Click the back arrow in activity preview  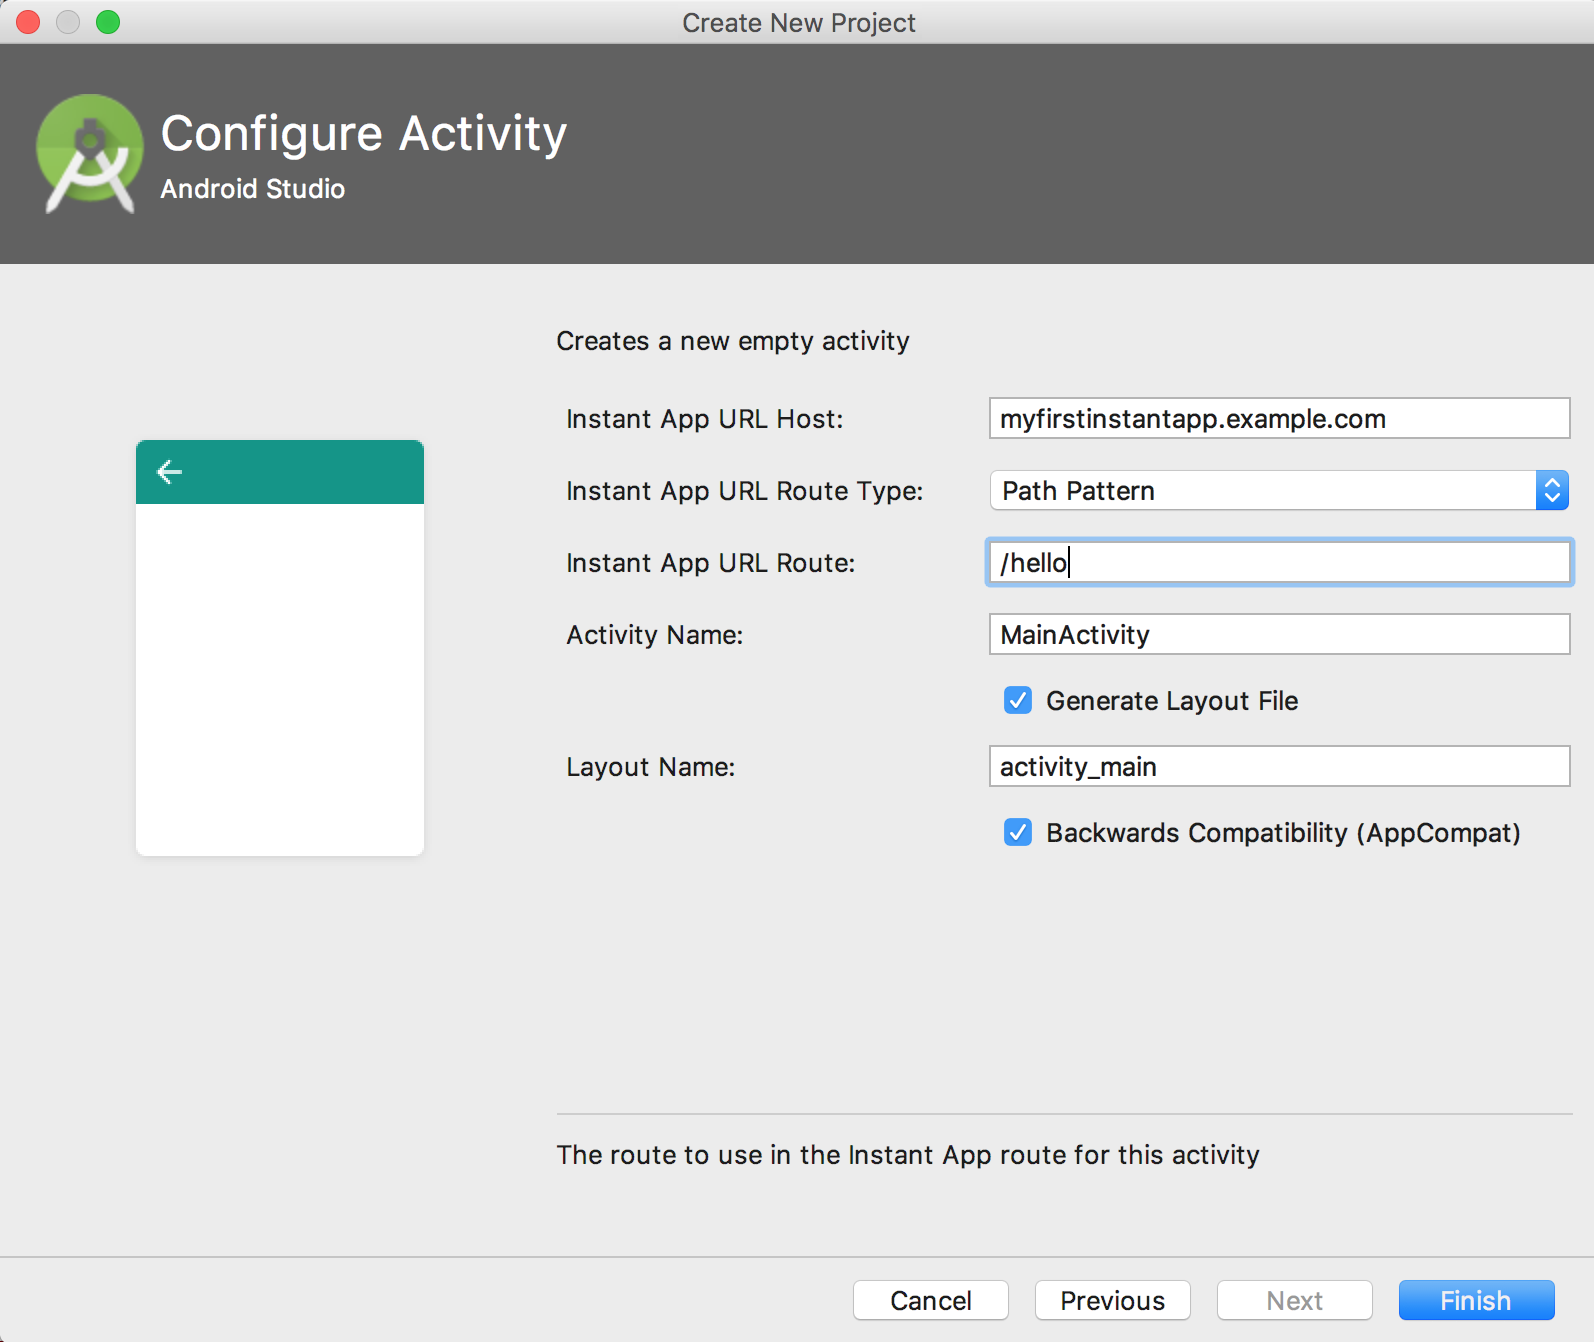(170, 472)
